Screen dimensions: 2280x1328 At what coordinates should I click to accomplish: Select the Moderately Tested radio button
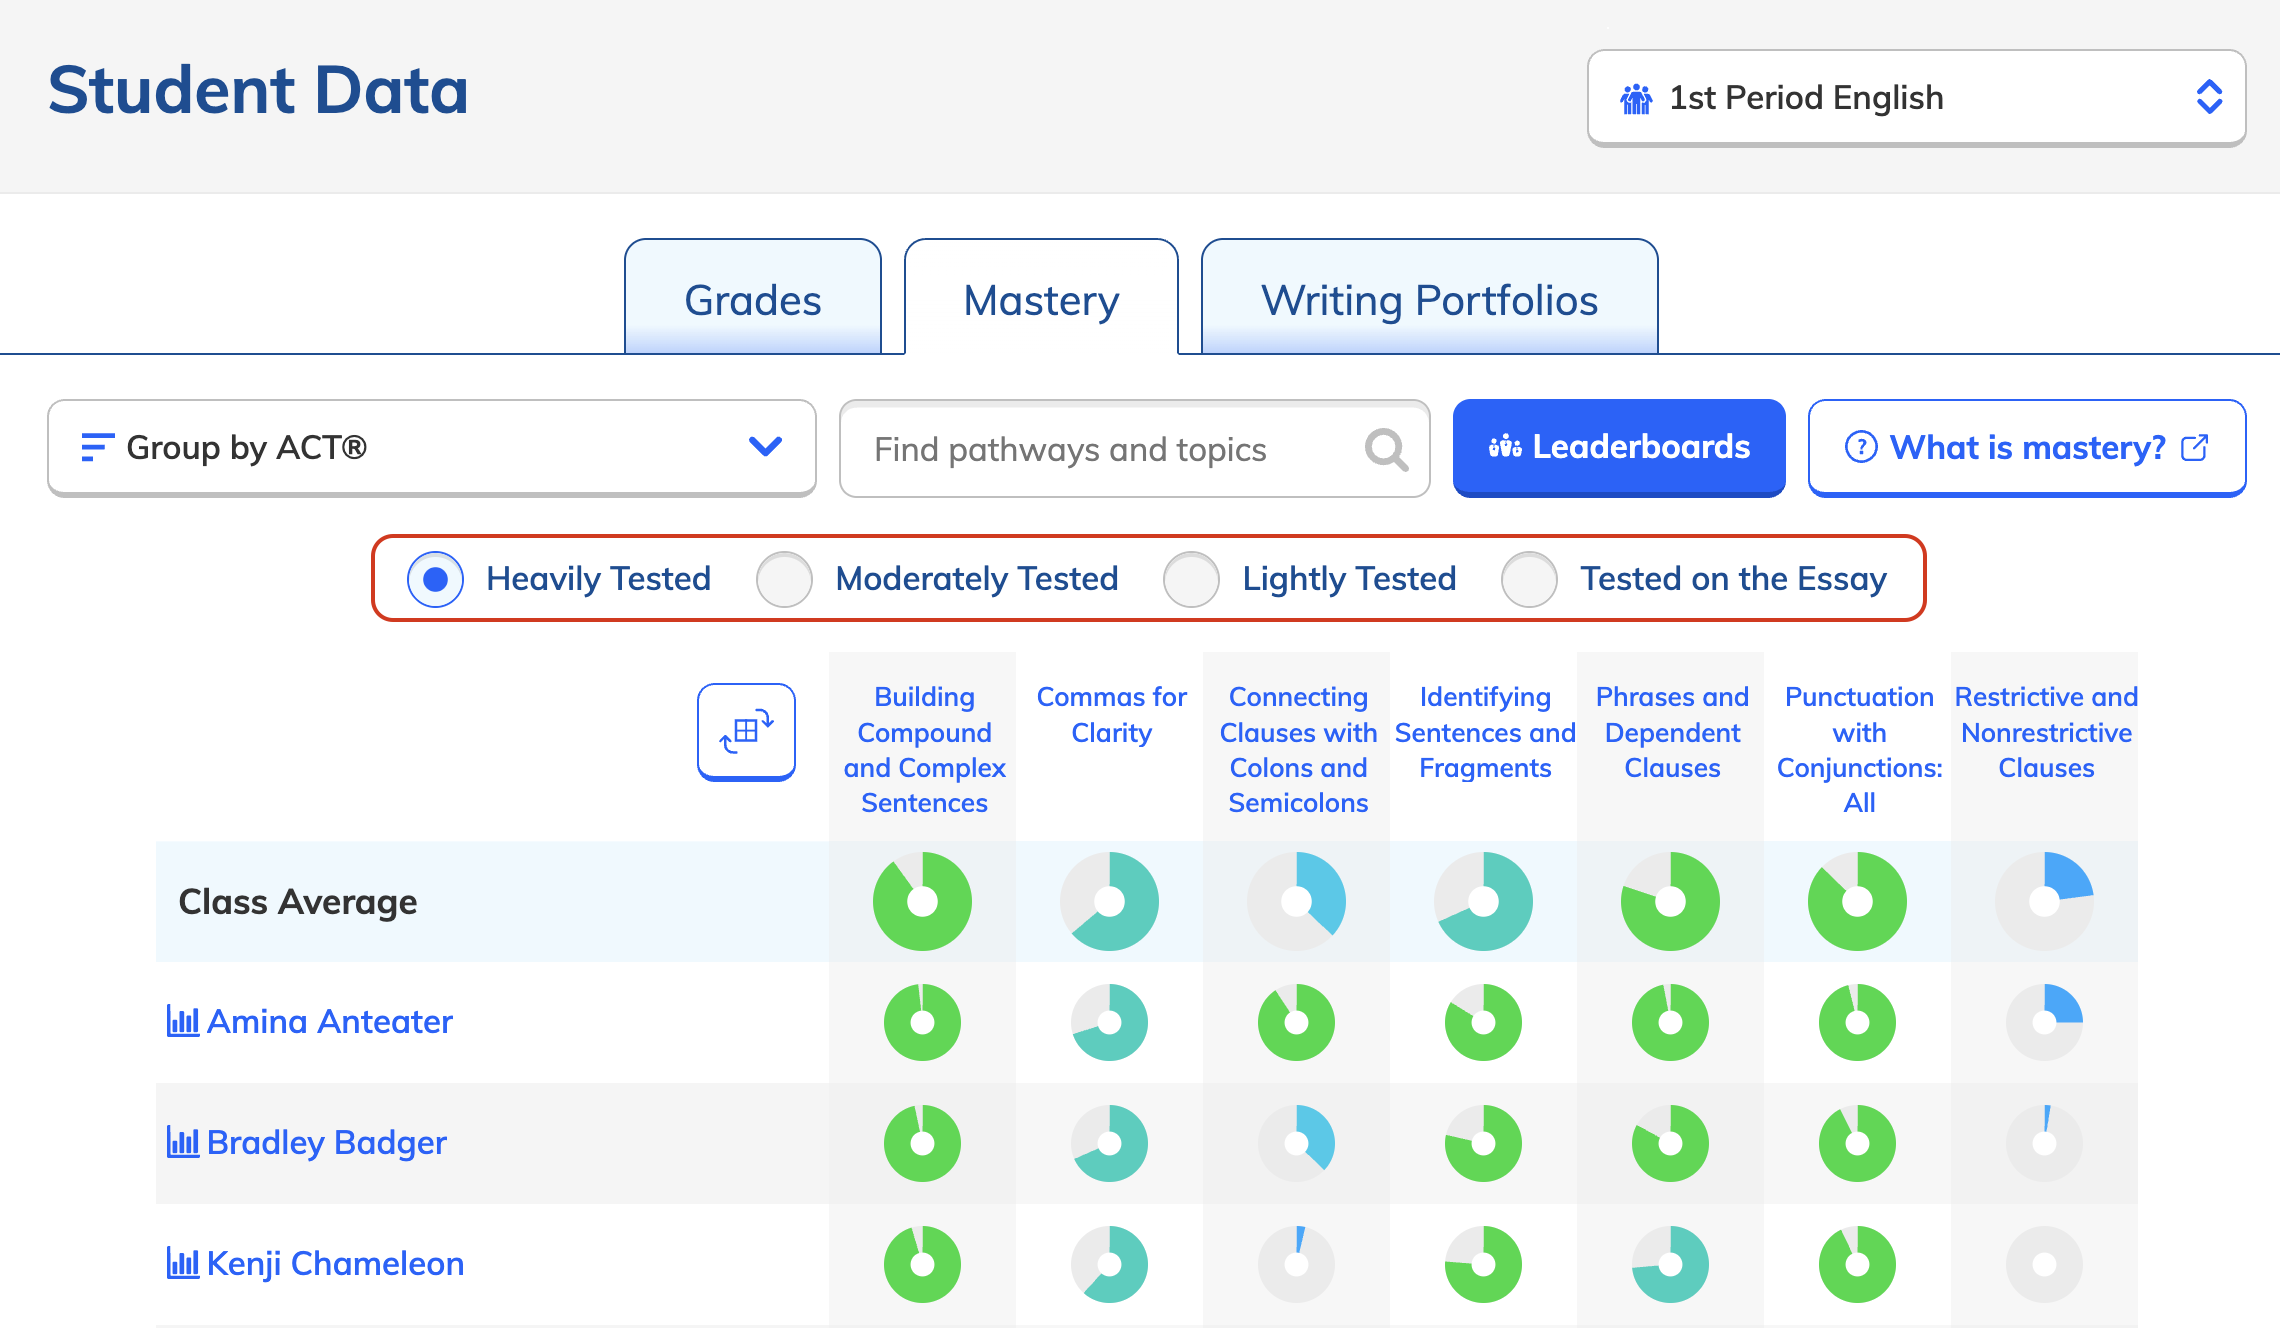[784, 579]
